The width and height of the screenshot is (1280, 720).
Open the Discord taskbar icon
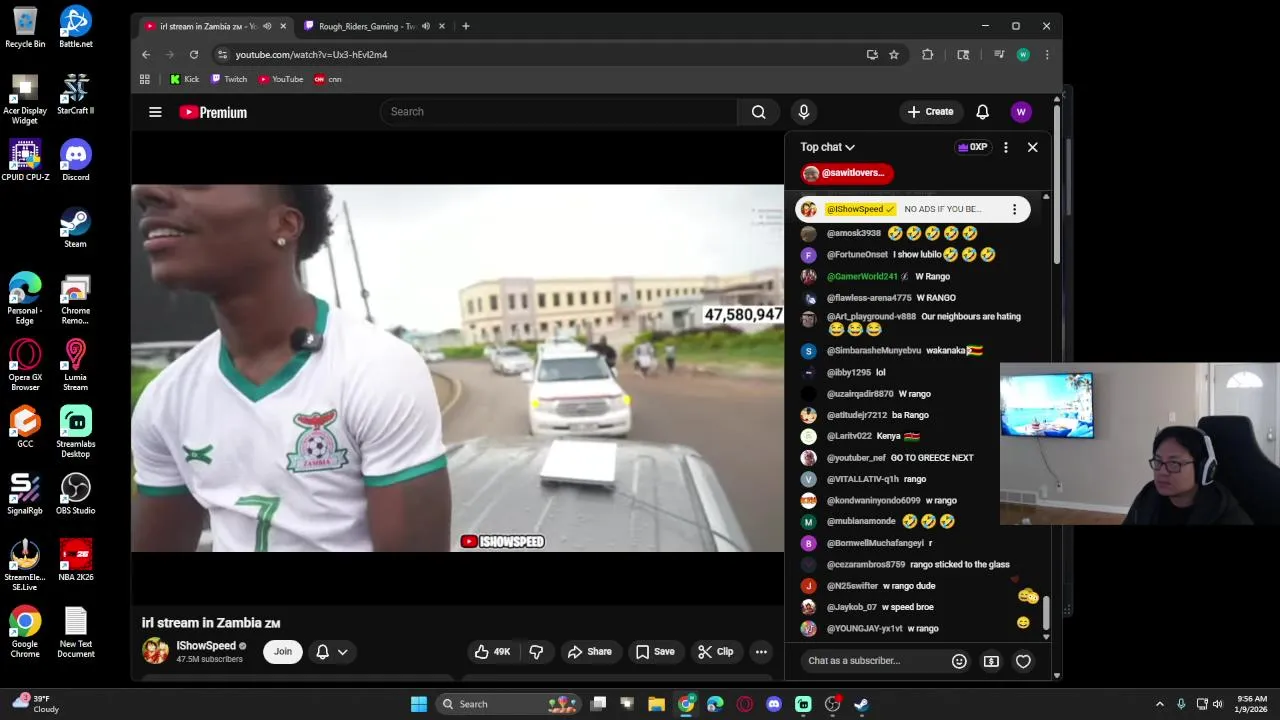[773, 704]
